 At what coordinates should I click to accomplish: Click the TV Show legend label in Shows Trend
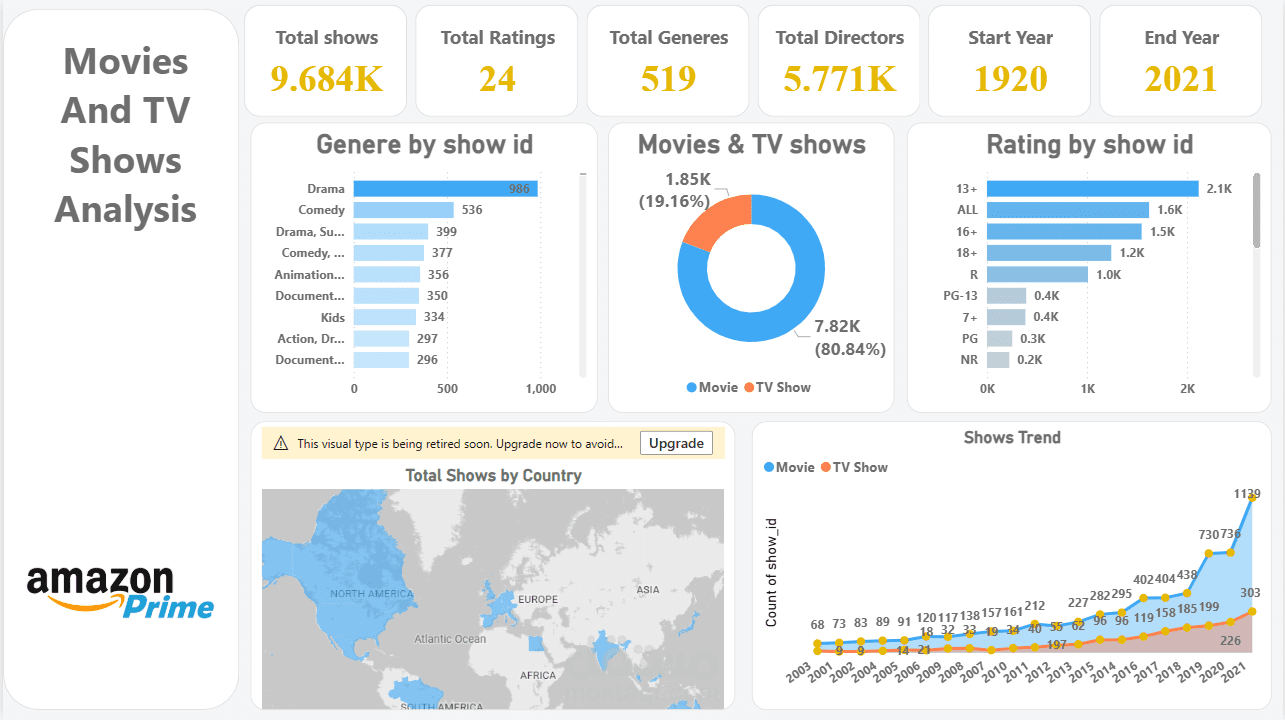[x=860, y=467]
